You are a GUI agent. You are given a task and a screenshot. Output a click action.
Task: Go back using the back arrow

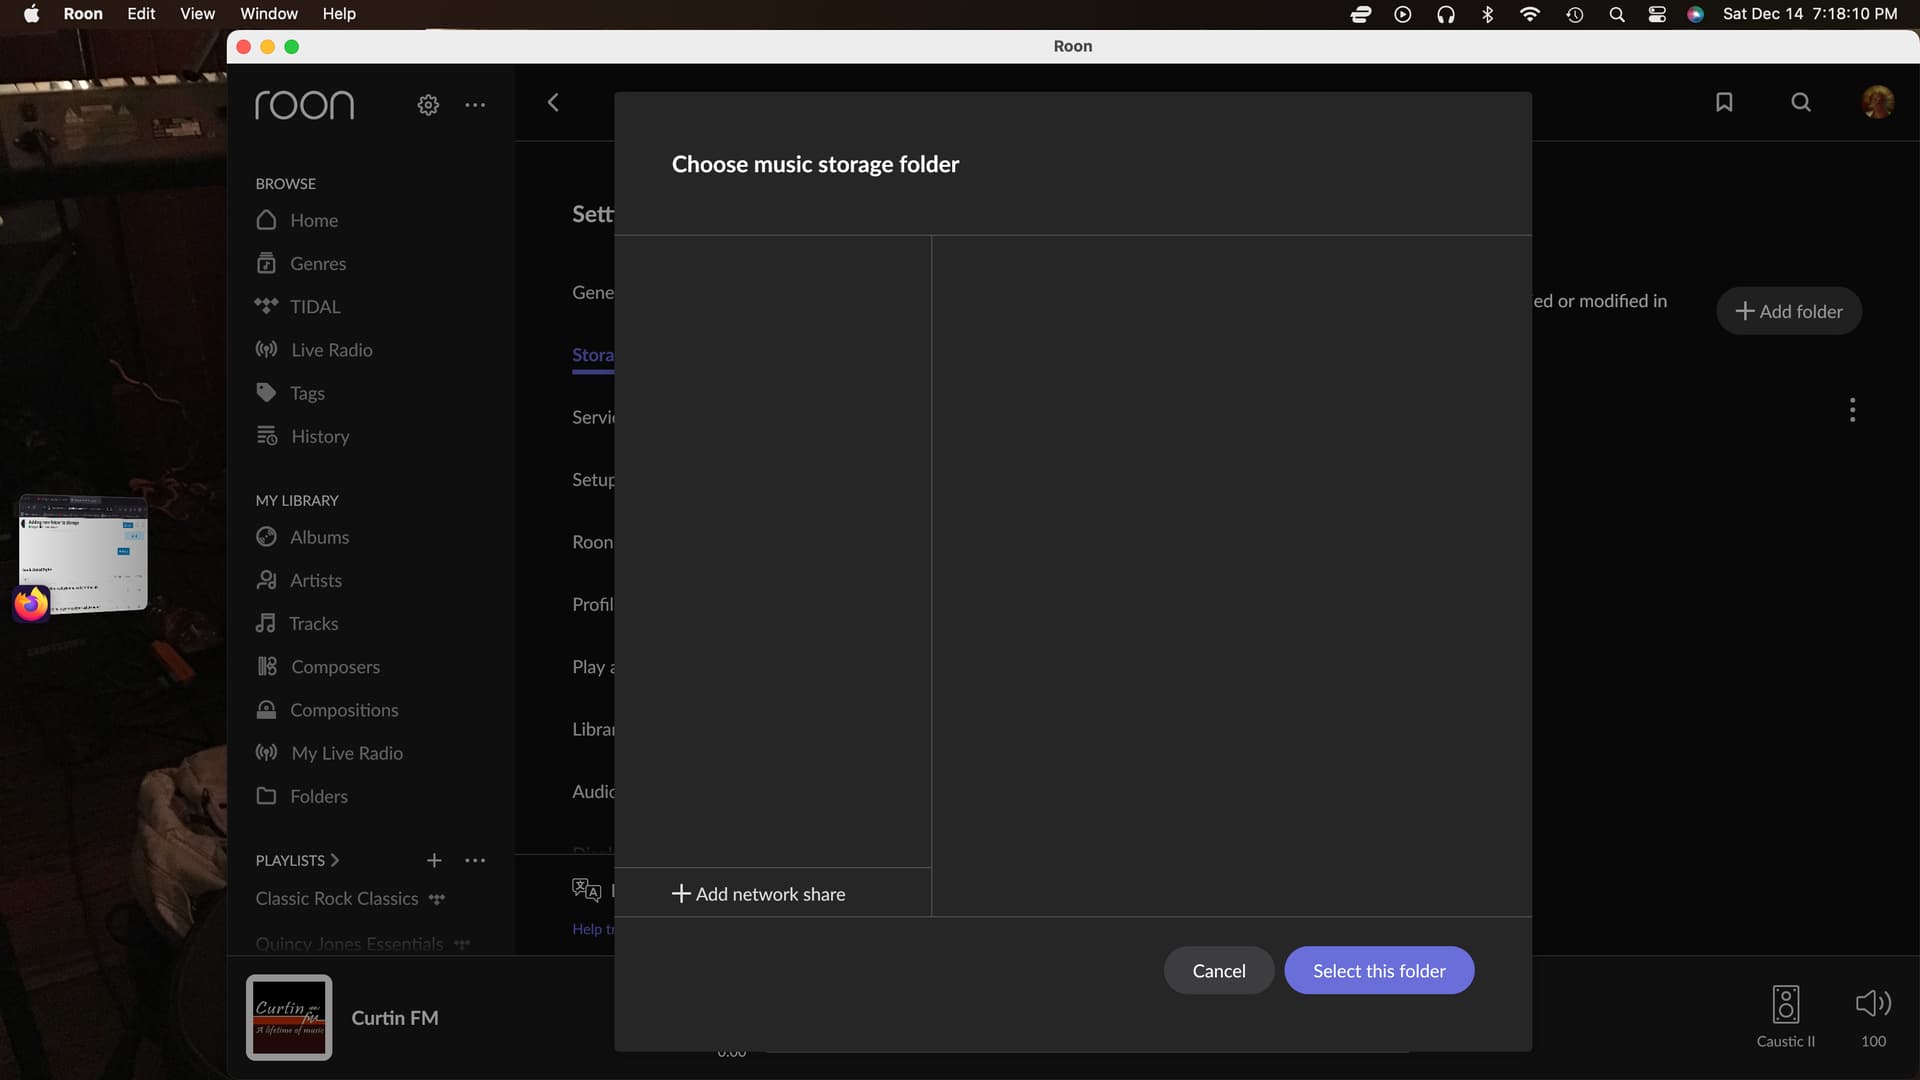[x=553, y=102]
